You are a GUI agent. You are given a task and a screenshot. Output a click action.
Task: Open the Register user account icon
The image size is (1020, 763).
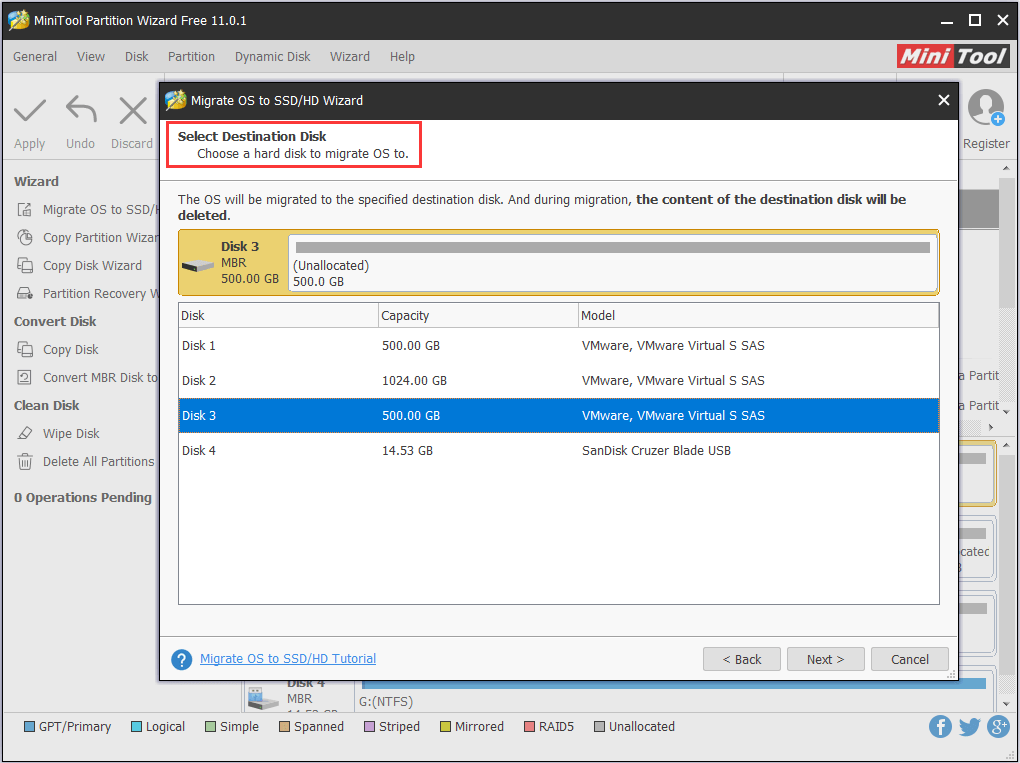point(986,108)
